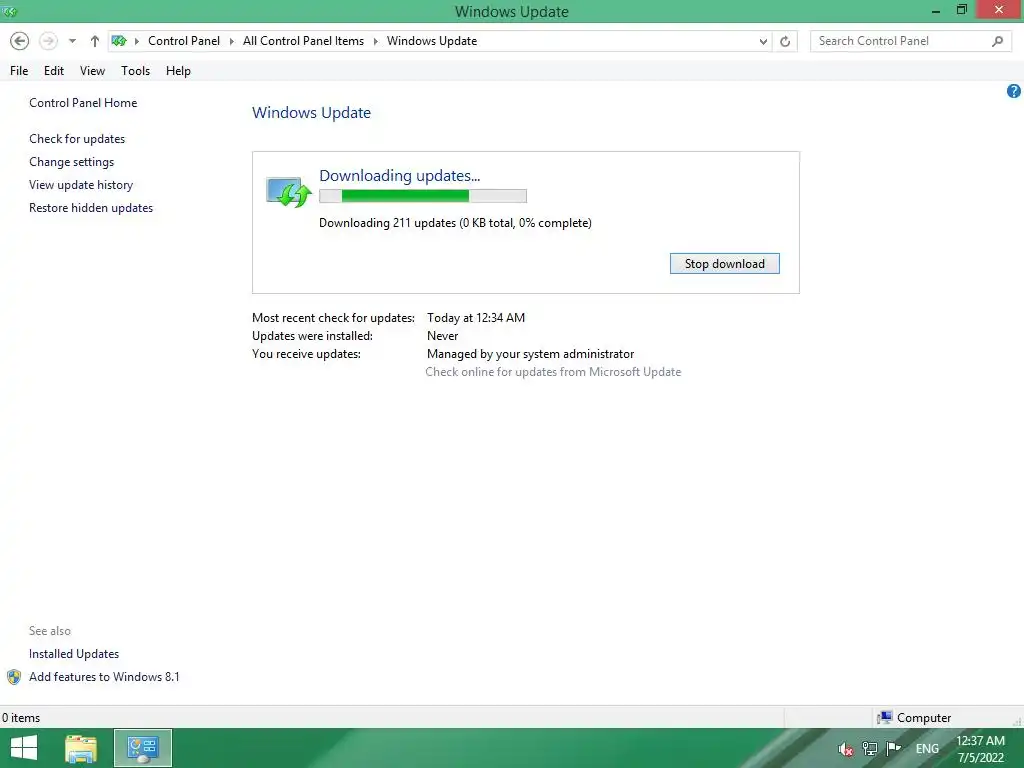Open the Edit menu

(x=54, y=71)
